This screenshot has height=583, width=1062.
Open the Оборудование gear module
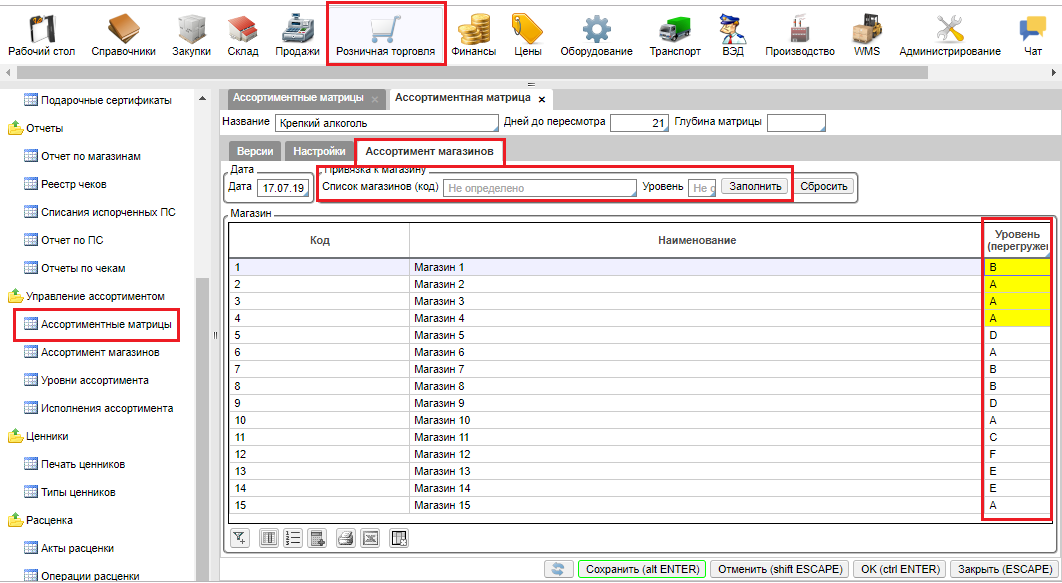pyautogui.click(x=596, y=35)
